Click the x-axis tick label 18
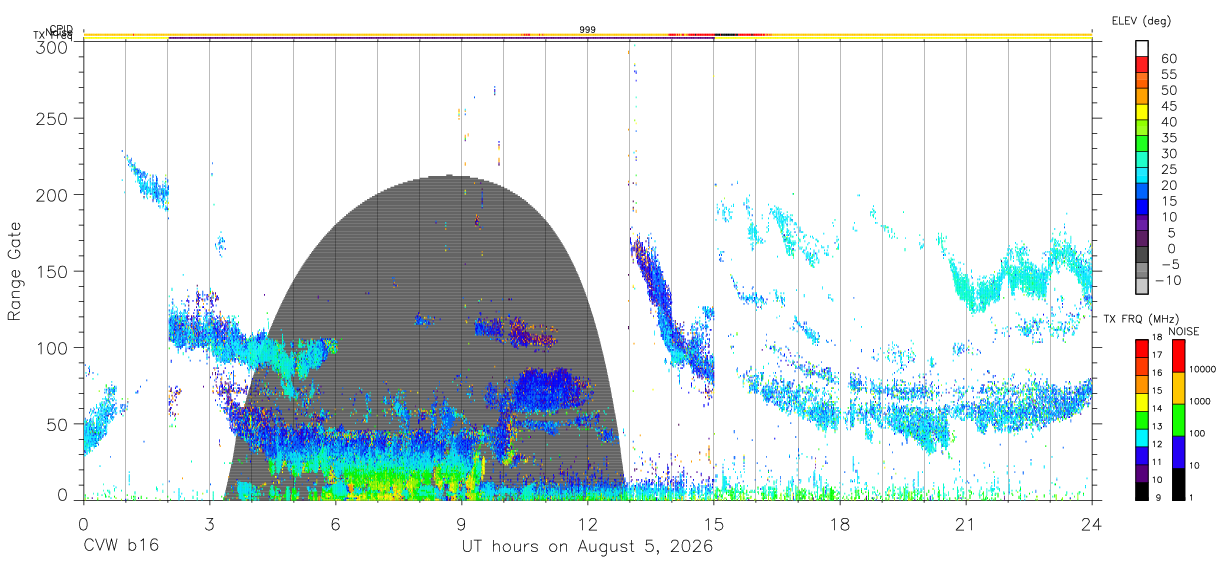Viewport: 1228px width, 567px height. tap(840, 523)
